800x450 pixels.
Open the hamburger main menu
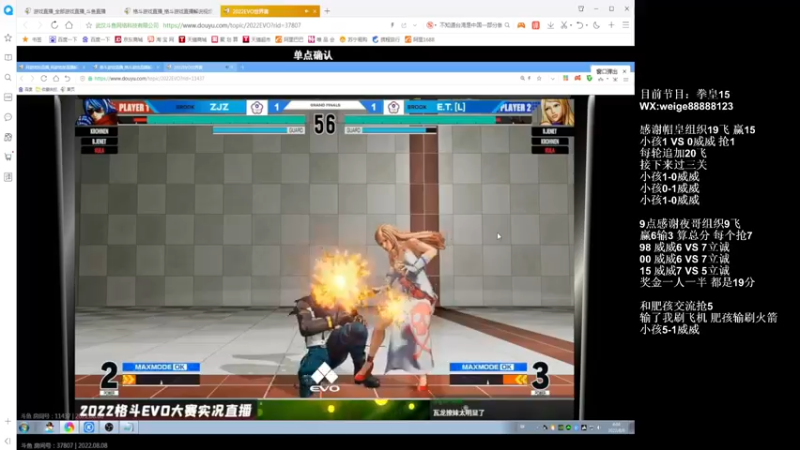[626, 25]
